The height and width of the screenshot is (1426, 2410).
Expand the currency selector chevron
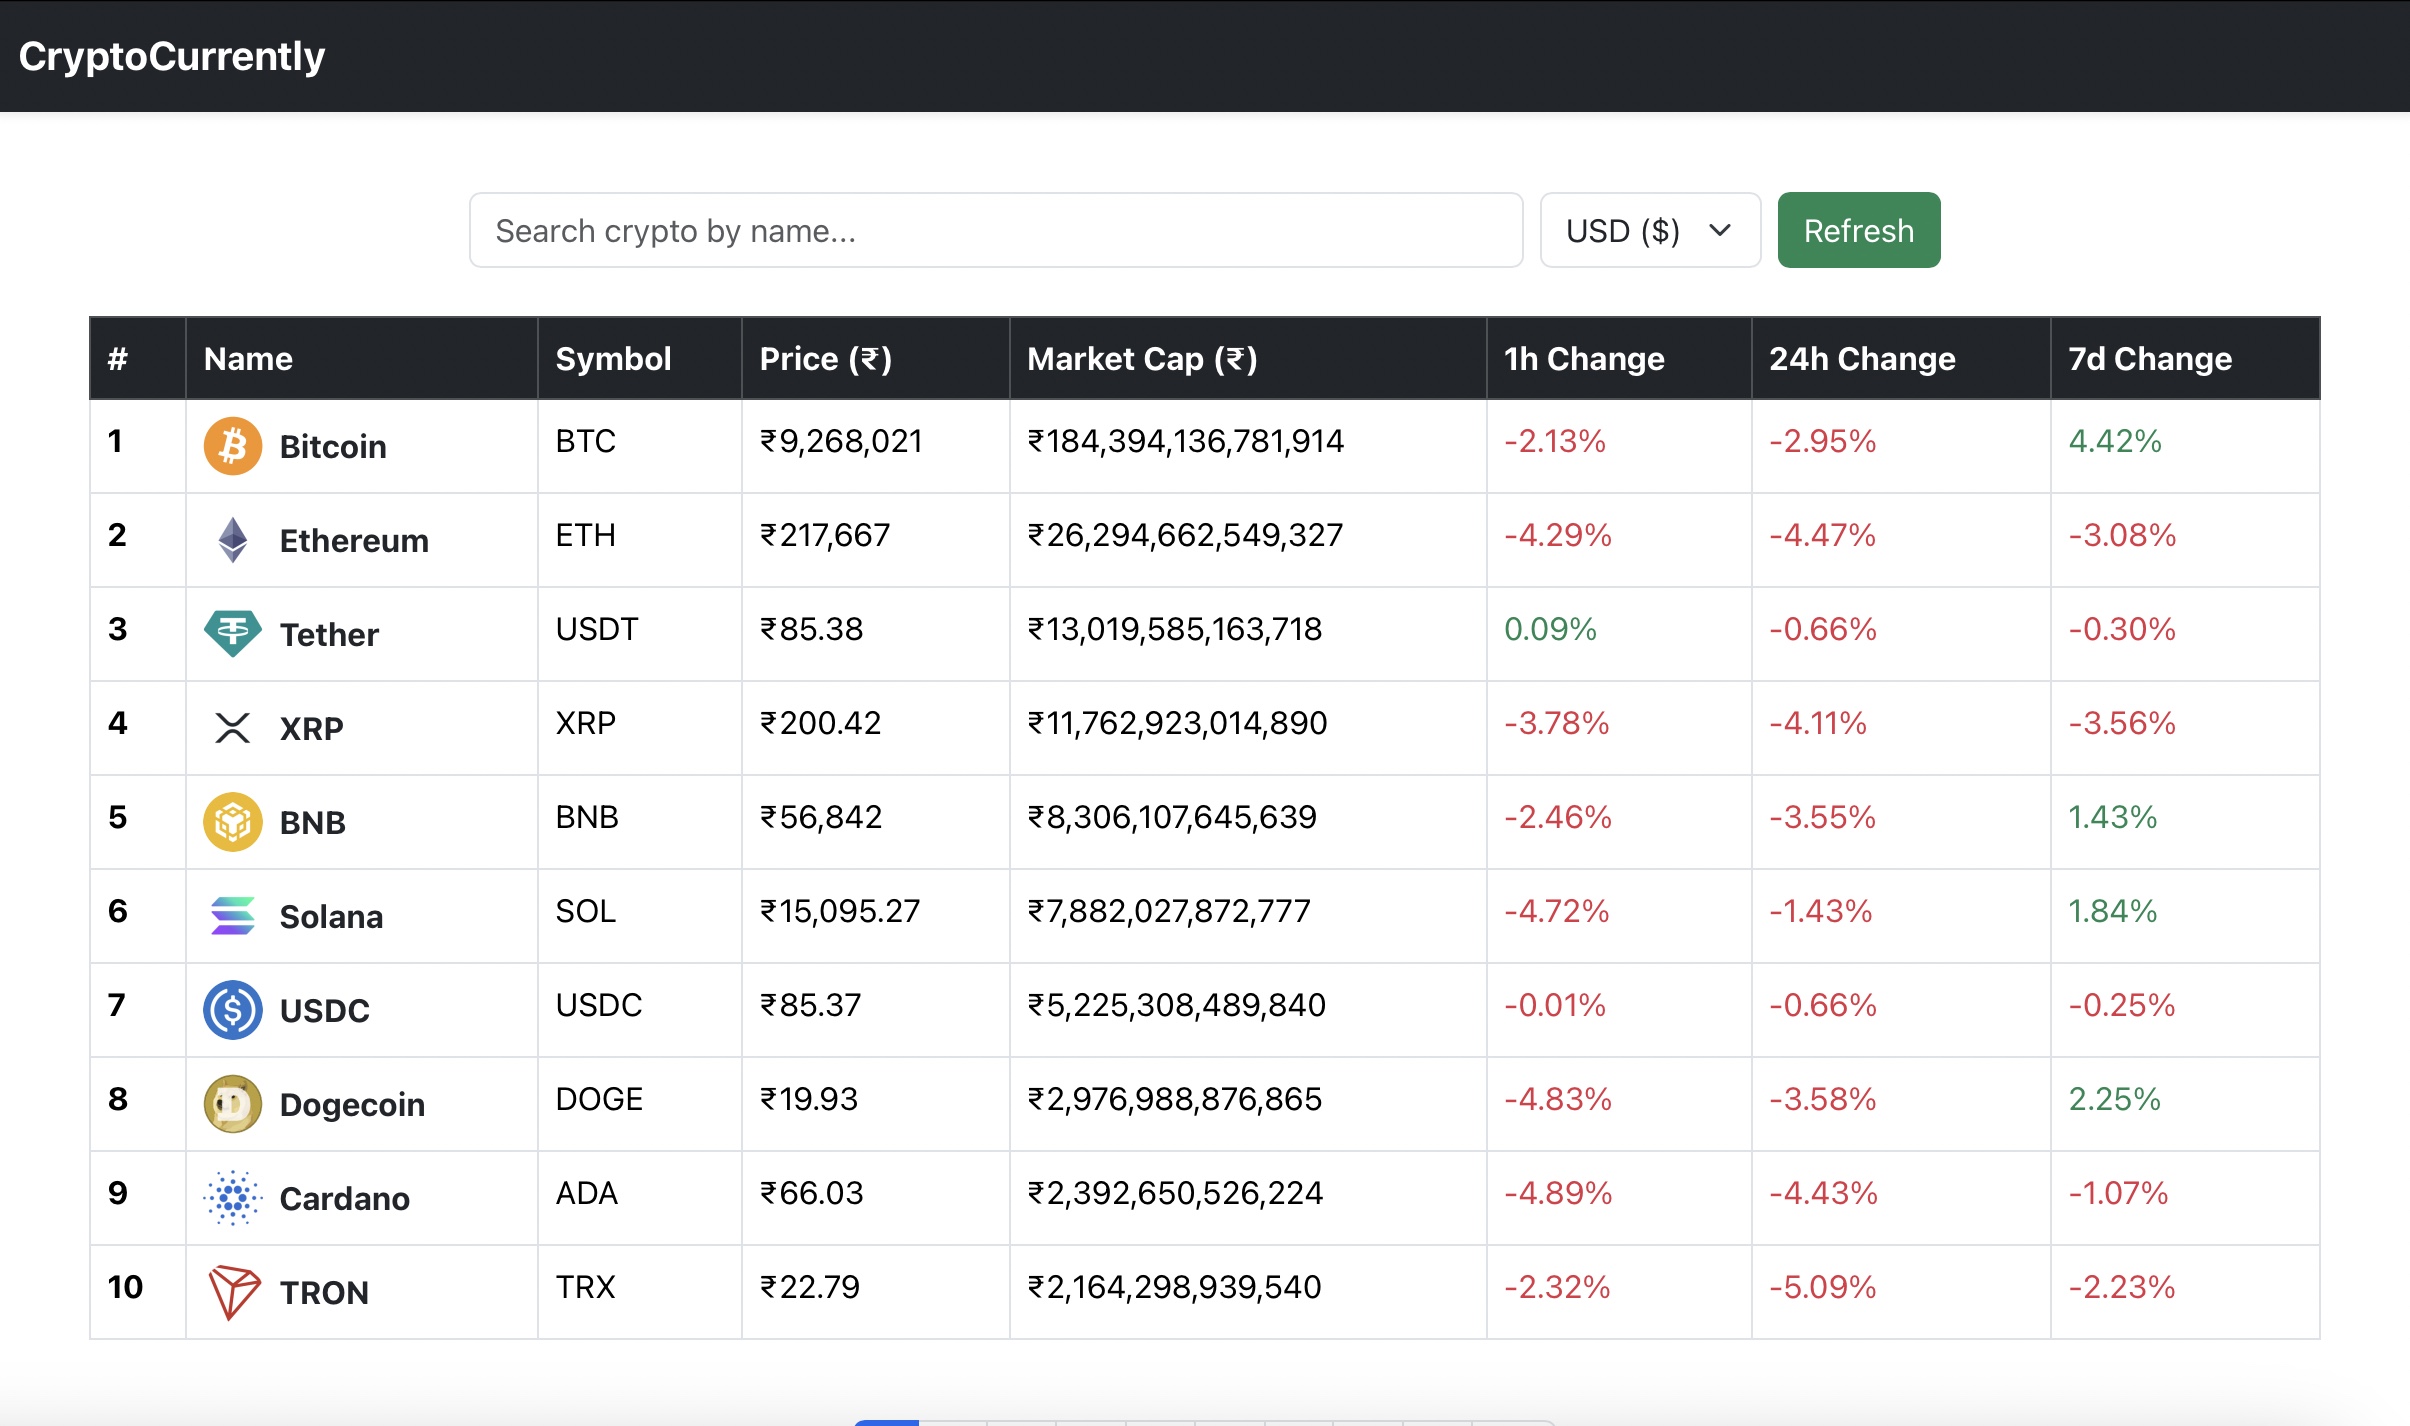1718,230
